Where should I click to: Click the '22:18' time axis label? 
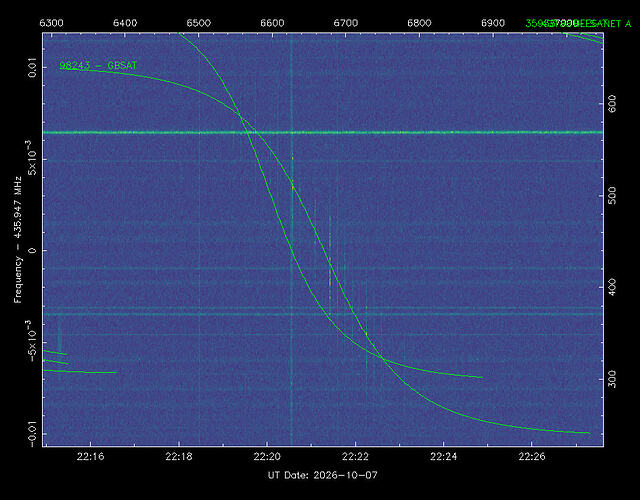coord(179,457)
